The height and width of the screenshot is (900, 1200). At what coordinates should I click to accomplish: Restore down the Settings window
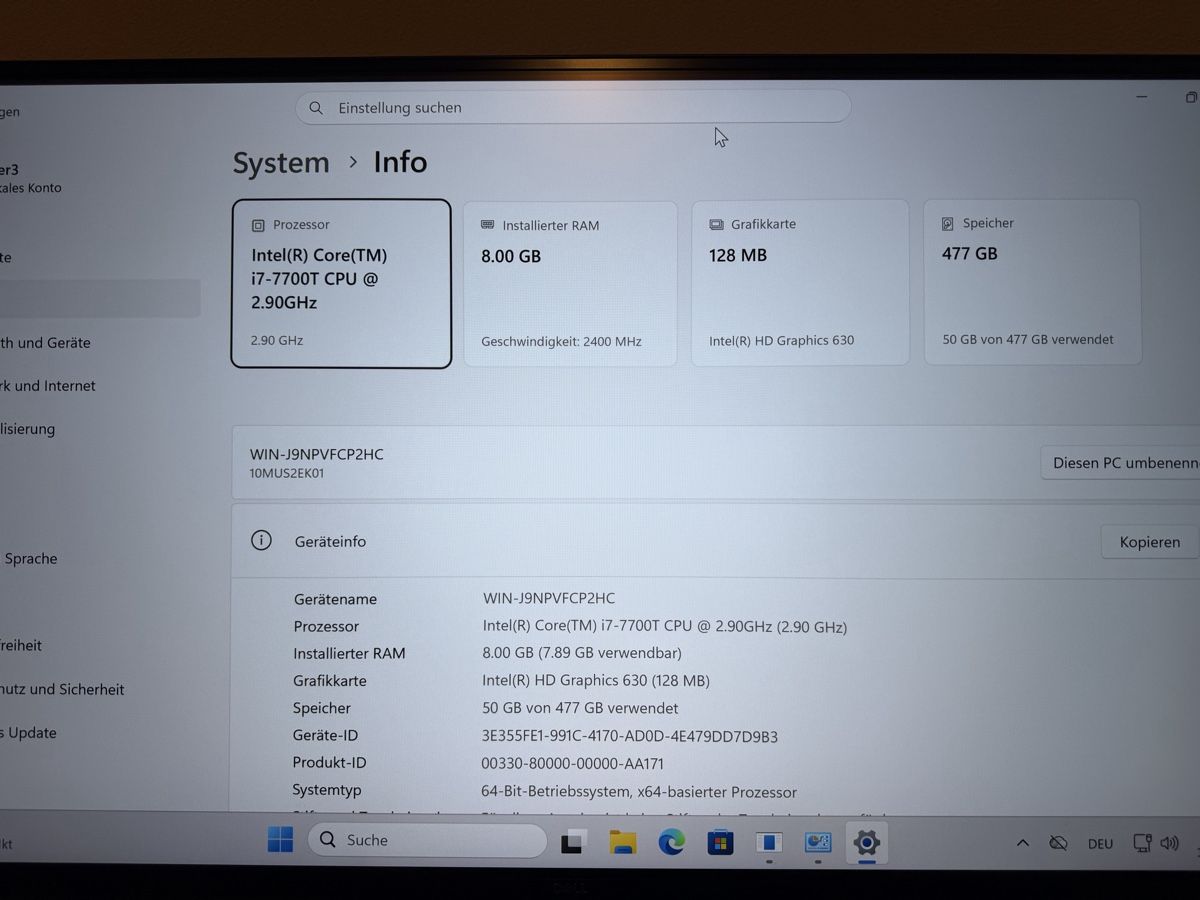tap(1190, 97)
